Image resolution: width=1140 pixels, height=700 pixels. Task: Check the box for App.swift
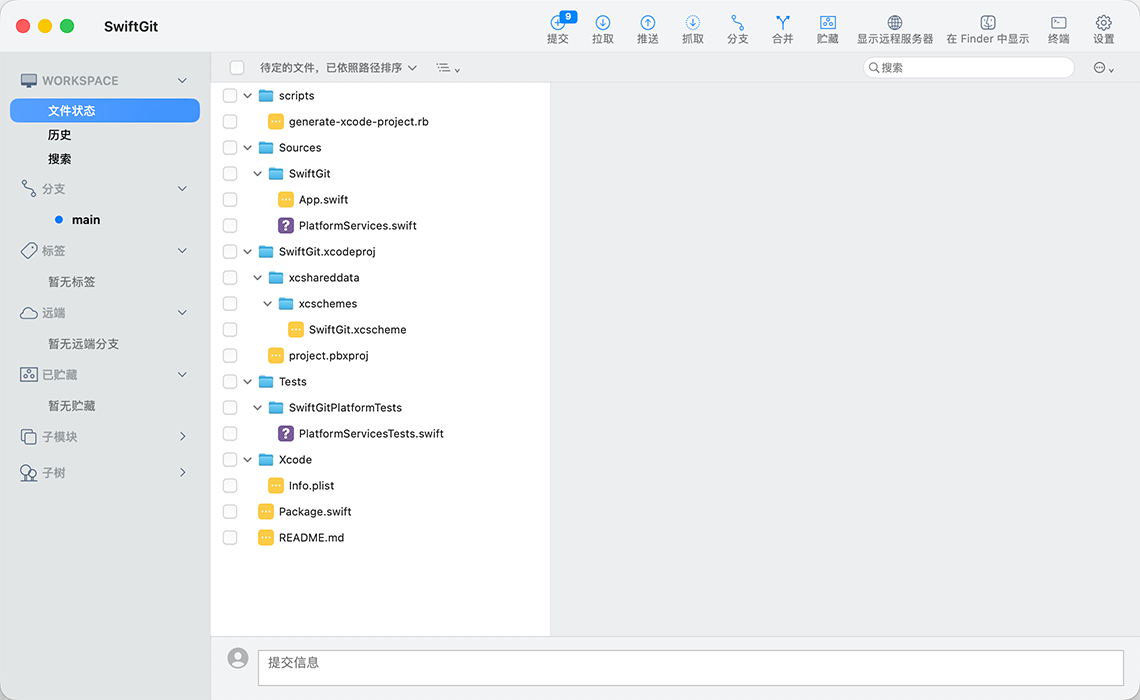click(230, 199)
